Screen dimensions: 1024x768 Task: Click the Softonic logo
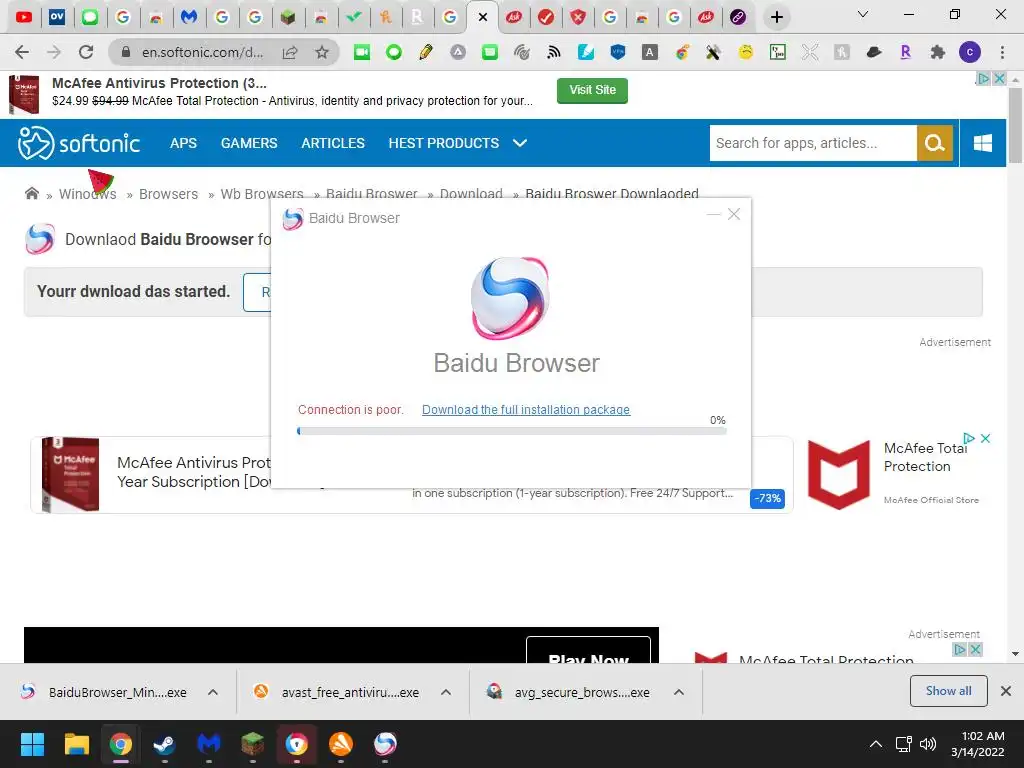[x=79, y=143]
